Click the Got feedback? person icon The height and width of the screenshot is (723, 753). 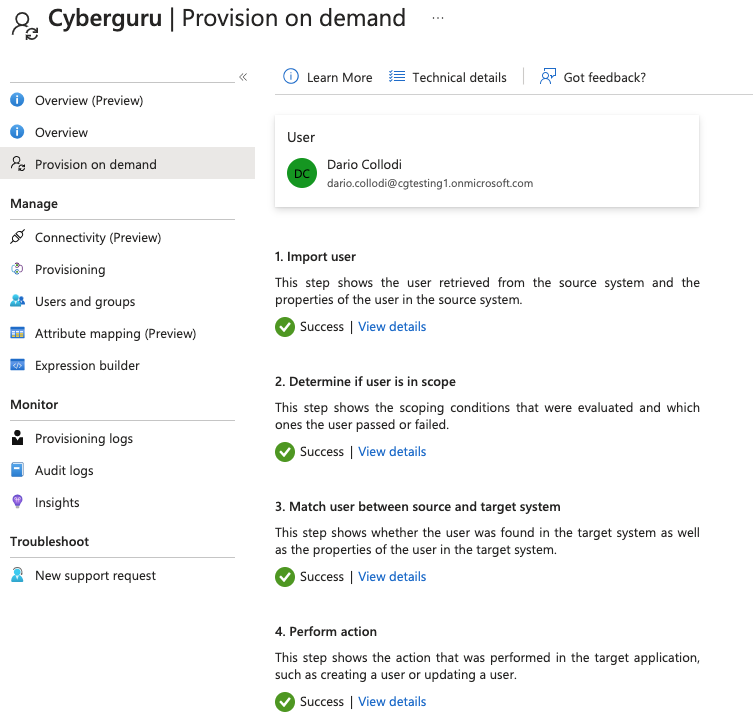pos(547,76)
